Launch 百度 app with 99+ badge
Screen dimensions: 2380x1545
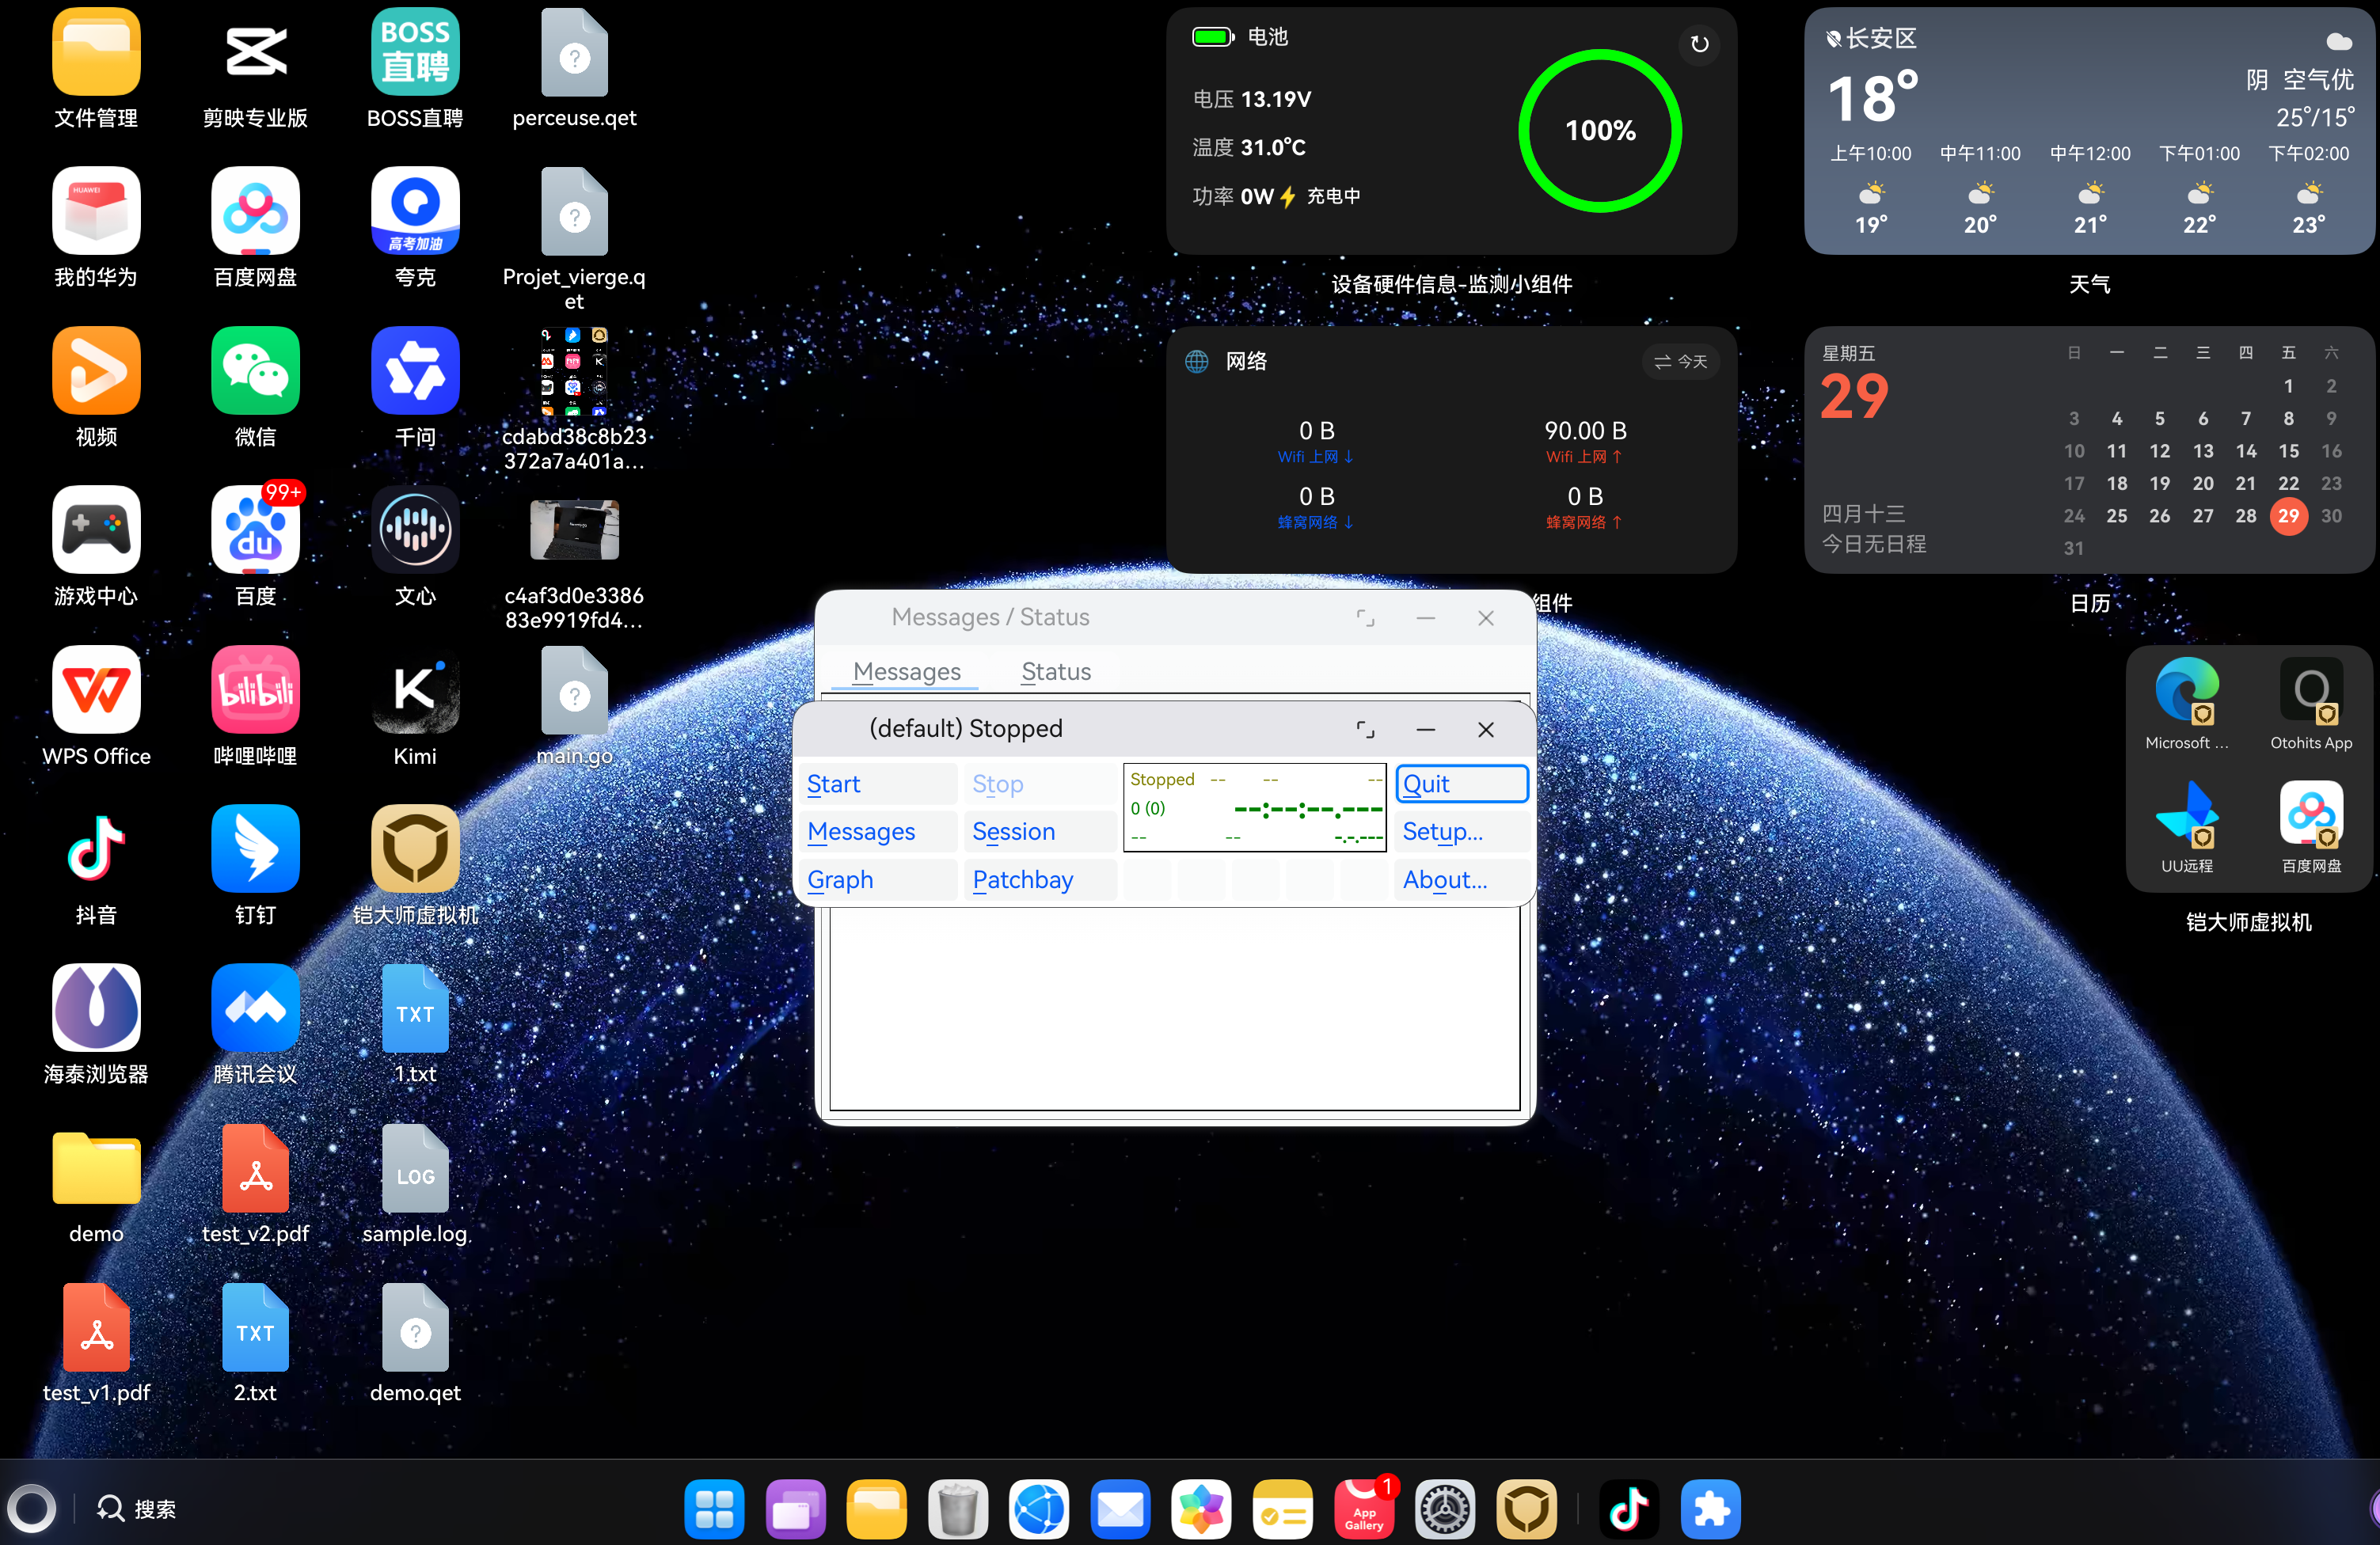[x=255, y=530]
